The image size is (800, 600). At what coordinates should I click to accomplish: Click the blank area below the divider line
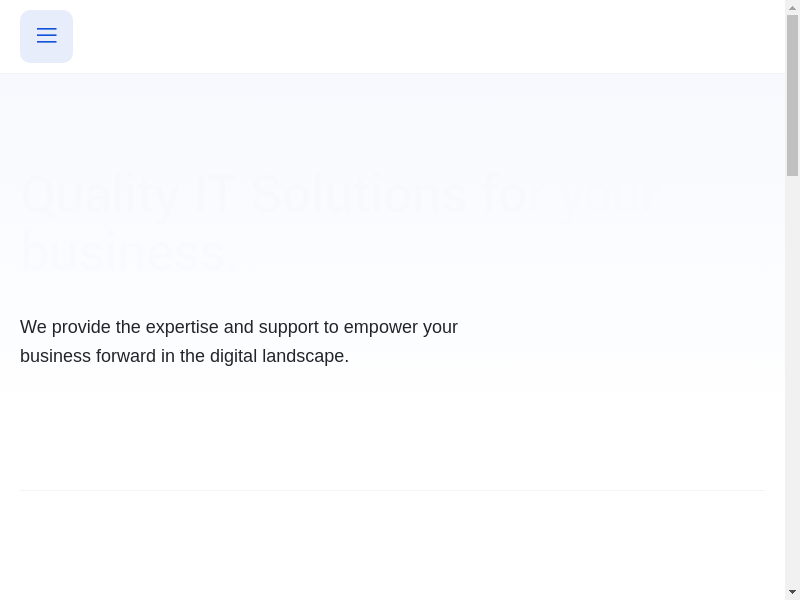click(392, 545)
